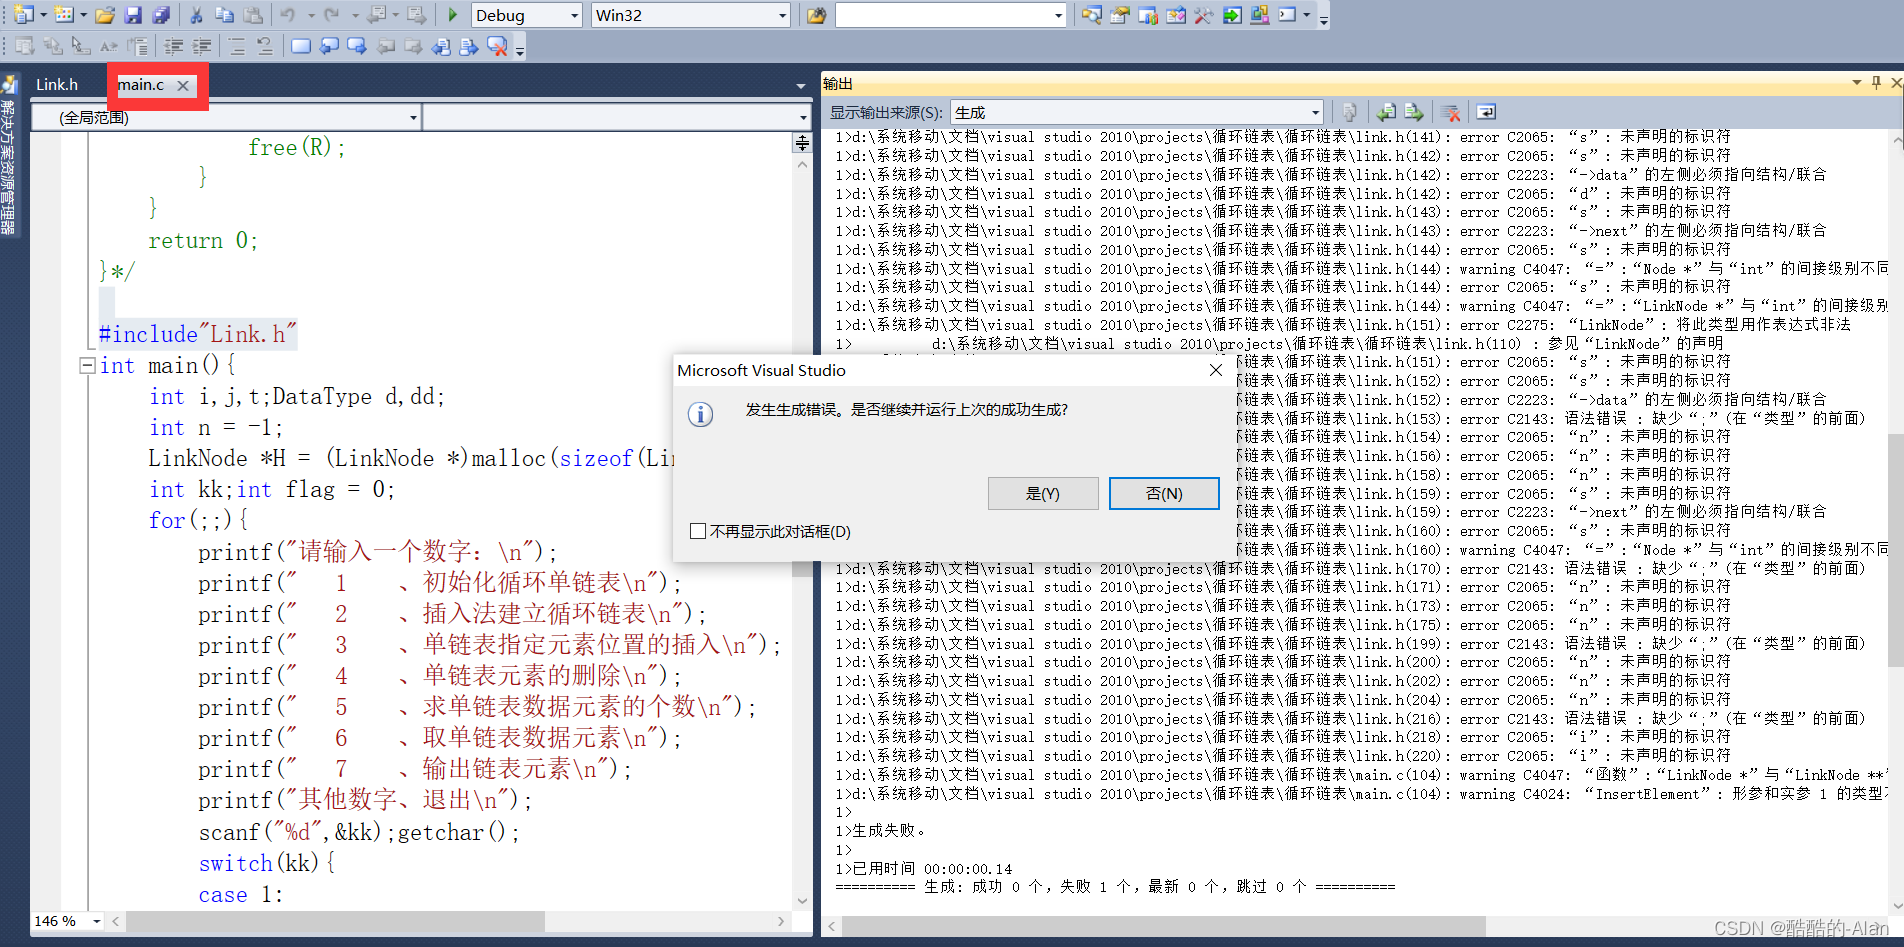Click the Decrease Indent icon
This screenshot has height=947, width=1904.
click(x=173, y=46)
